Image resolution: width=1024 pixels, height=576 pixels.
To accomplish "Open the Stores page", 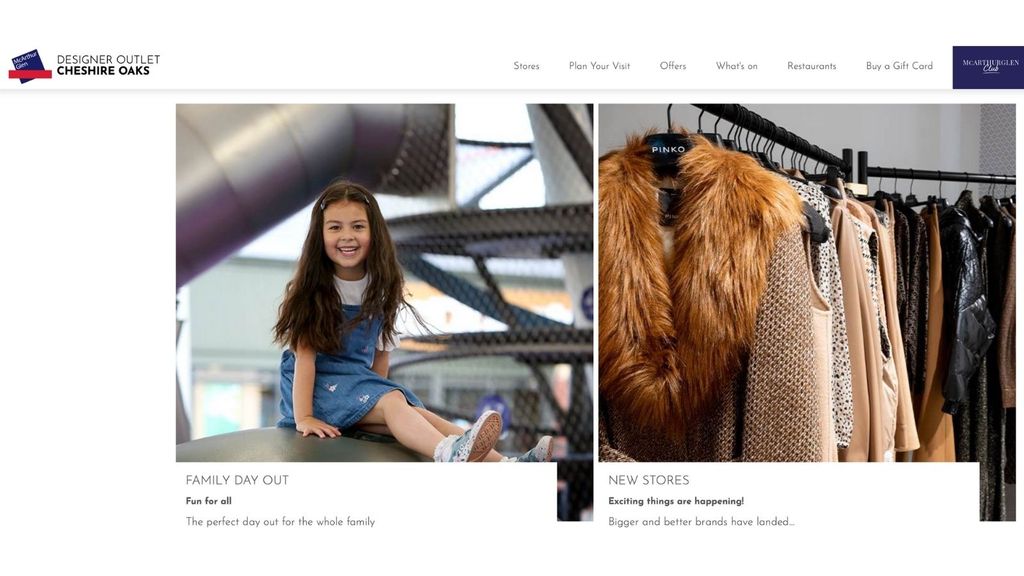I will (x=526, y=66).
